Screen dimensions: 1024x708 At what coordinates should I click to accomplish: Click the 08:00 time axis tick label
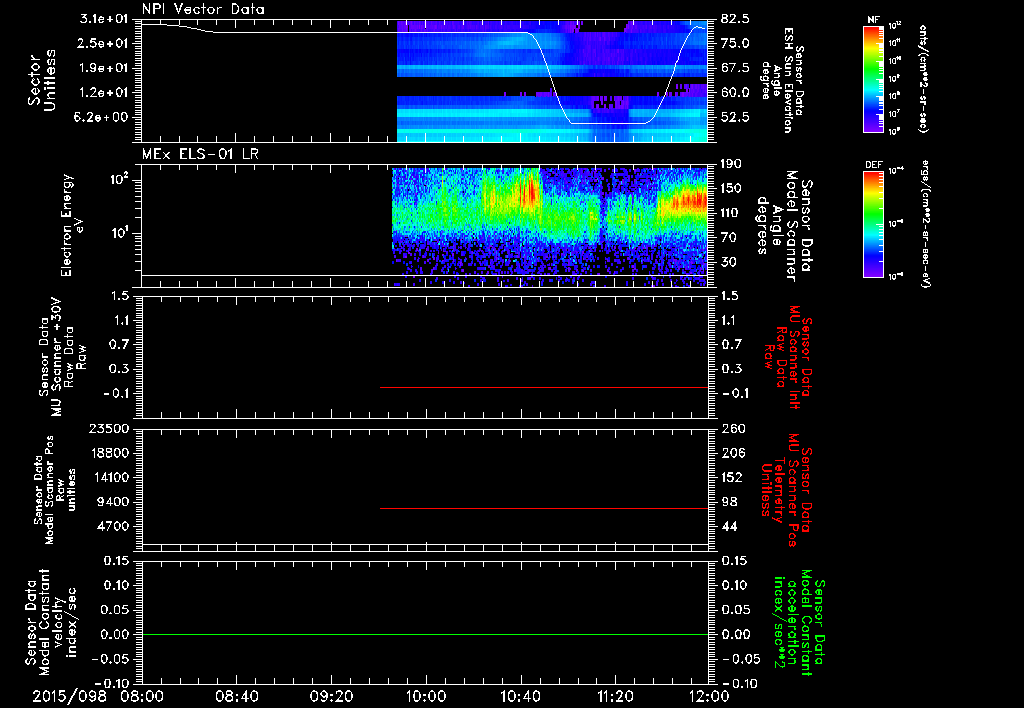click(142, 696)
